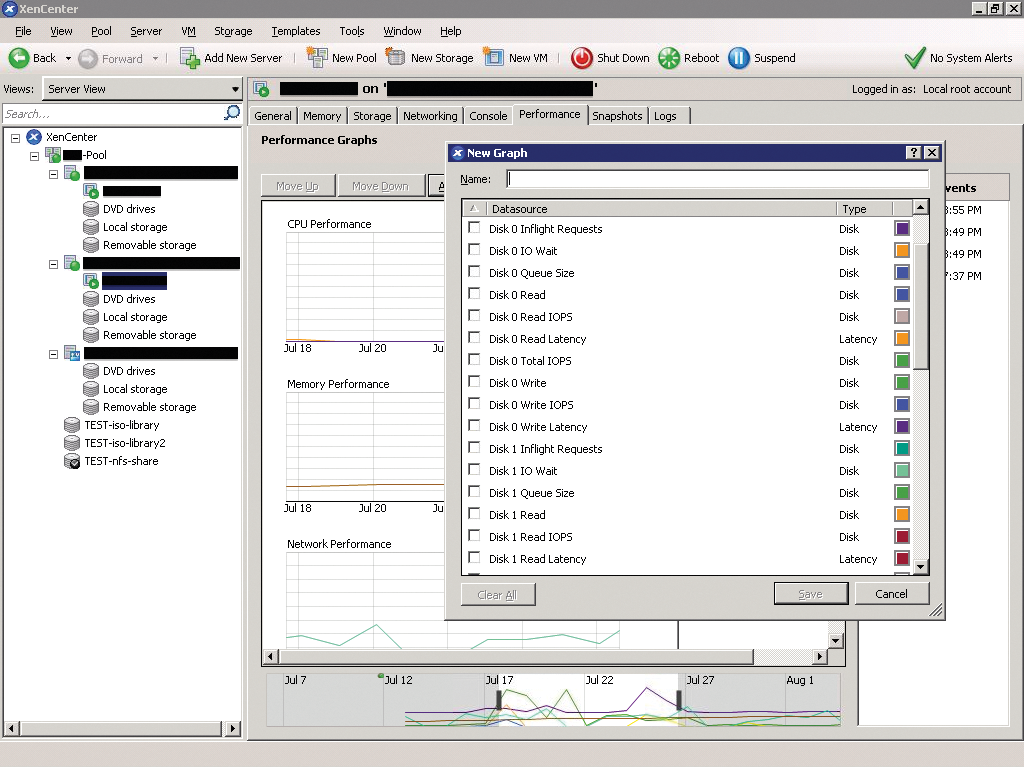Screen dimensions: 1024x767
Task: Click the New Storage toolbar icon
Action: 396,57
